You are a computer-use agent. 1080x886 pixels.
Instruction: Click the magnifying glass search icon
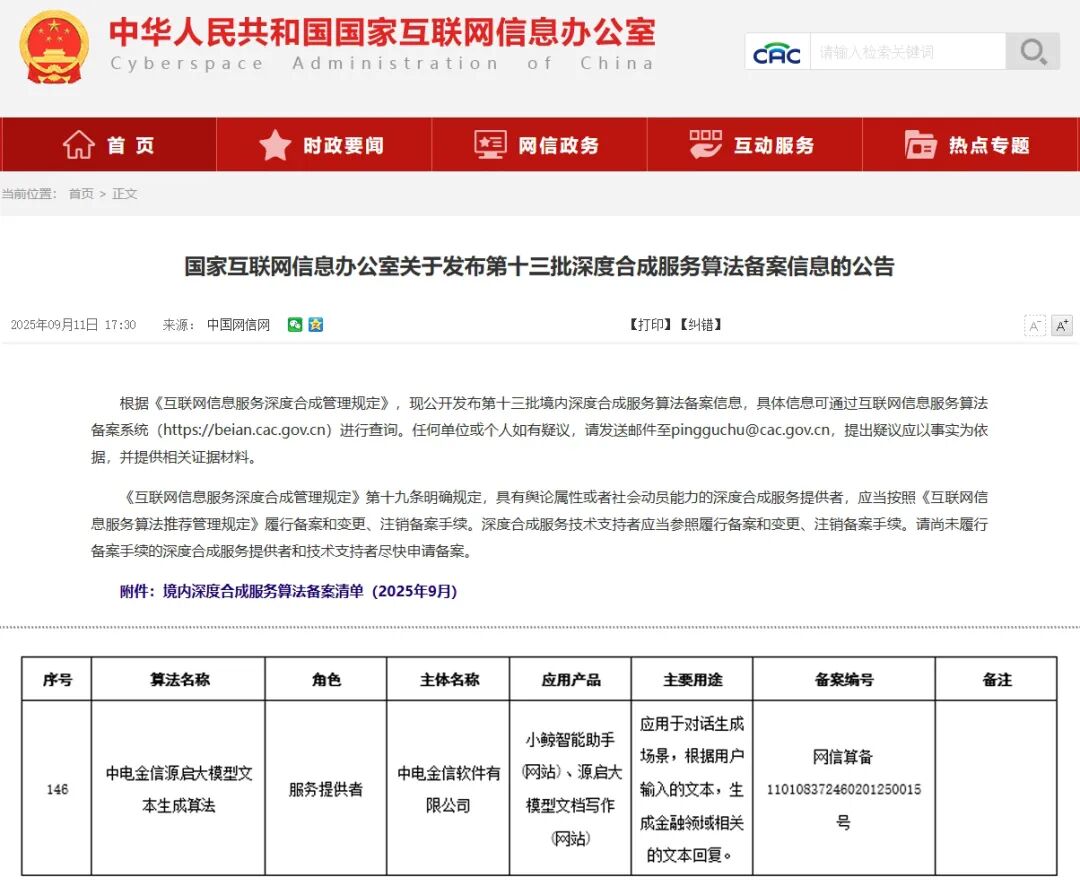point(1032,51)
